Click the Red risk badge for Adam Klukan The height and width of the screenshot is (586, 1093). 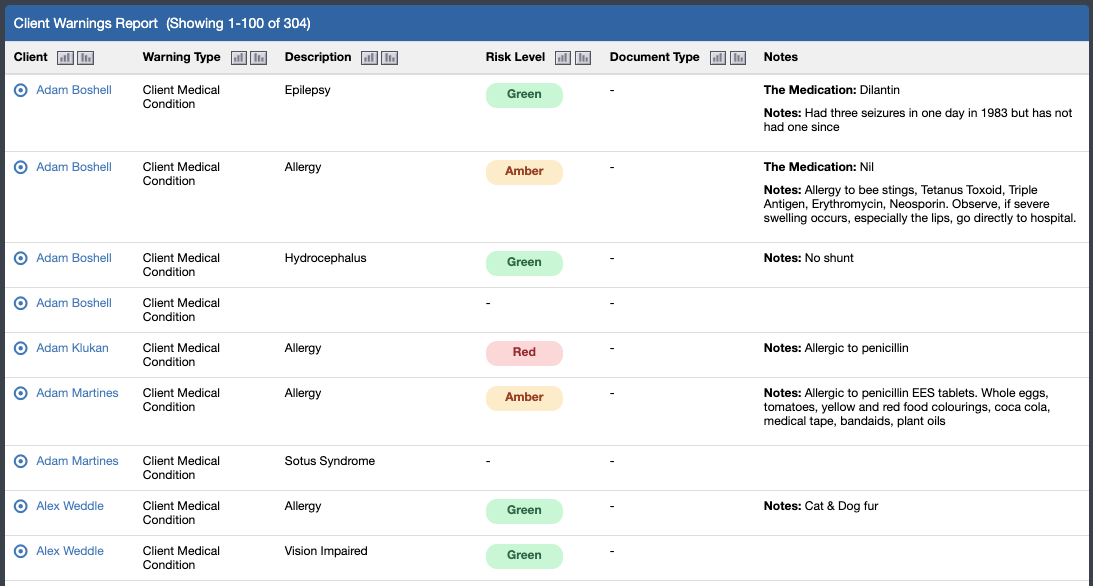pos(524,353)
